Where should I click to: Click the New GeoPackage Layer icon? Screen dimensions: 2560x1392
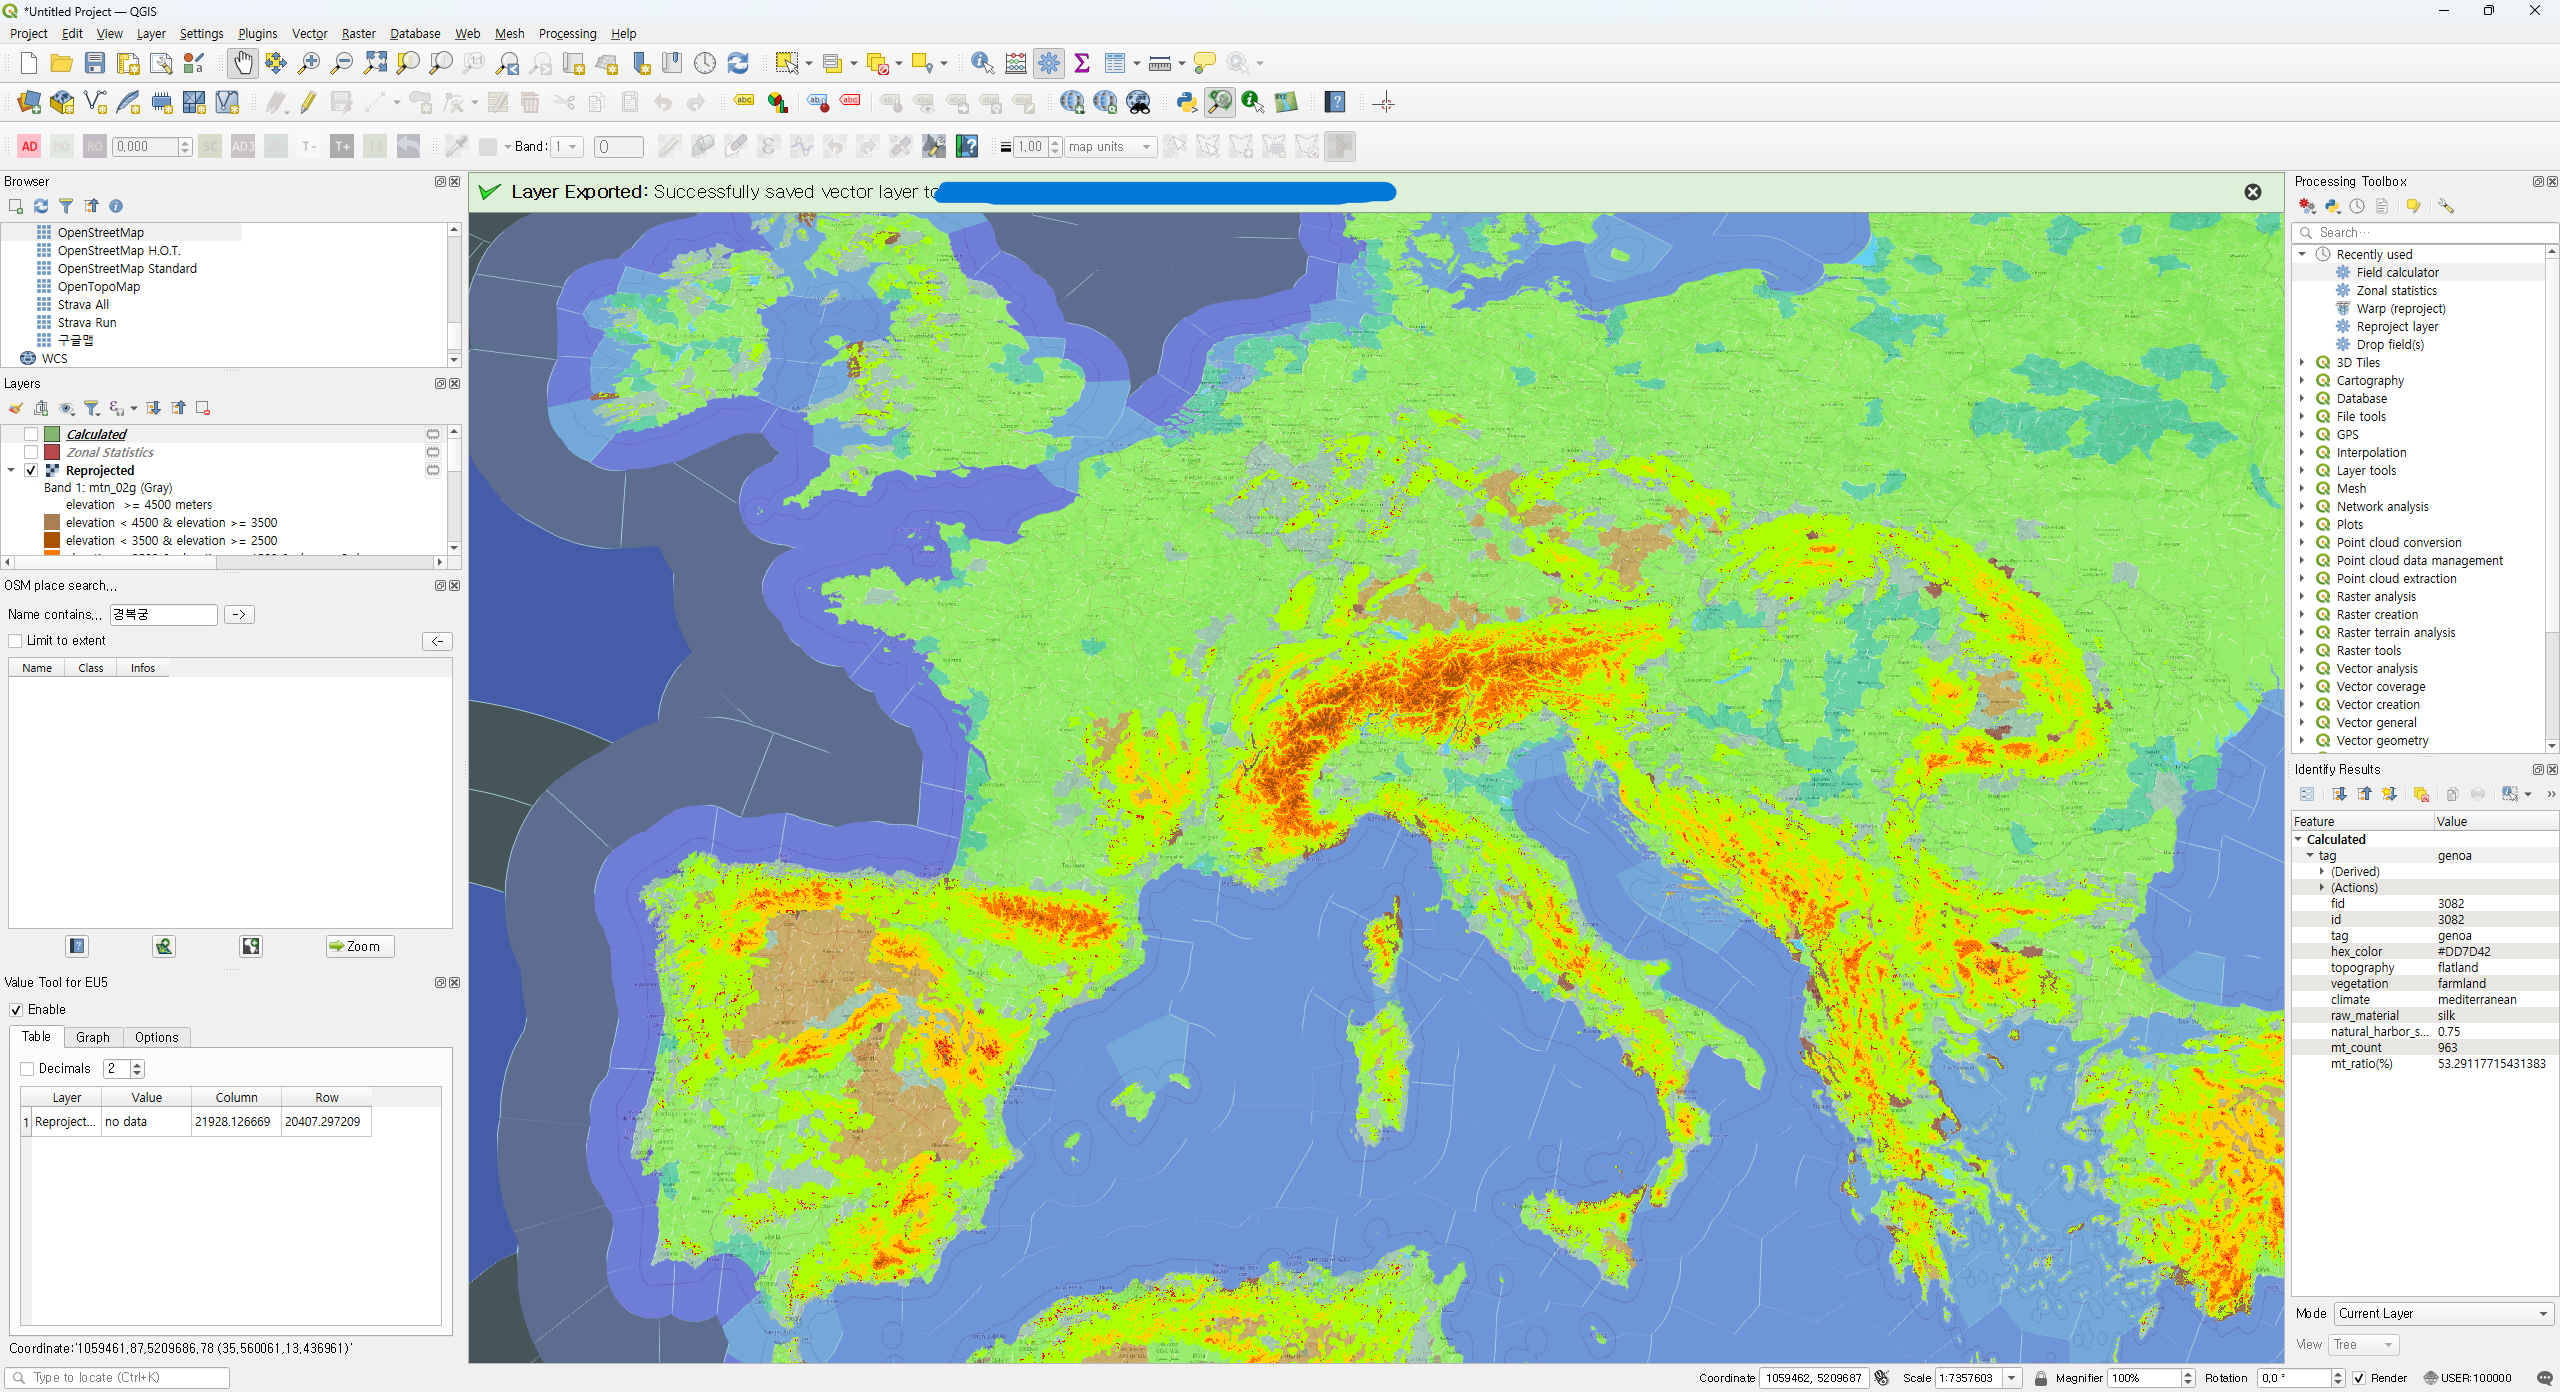(62, 102)
